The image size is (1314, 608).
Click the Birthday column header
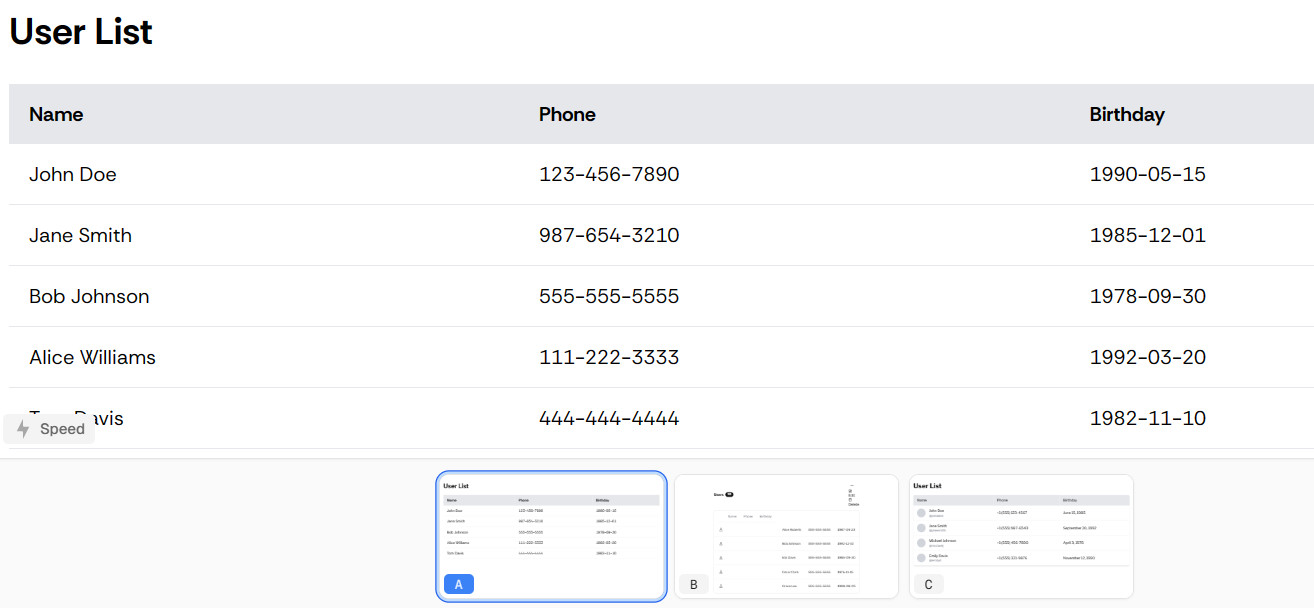[1127, 114]
